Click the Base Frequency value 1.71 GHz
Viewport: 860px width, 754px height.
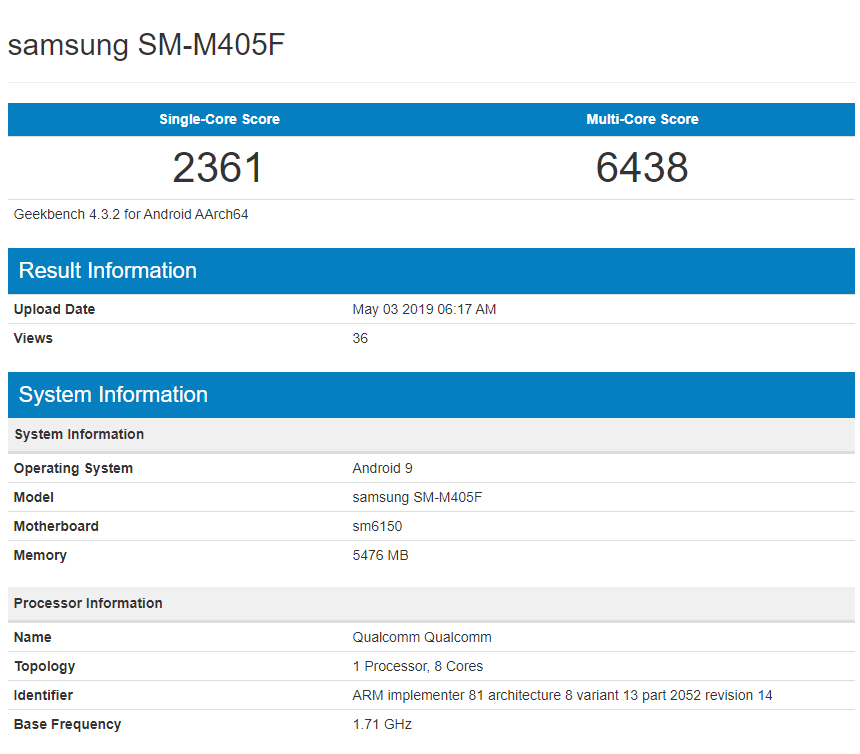tap(382, 724)
